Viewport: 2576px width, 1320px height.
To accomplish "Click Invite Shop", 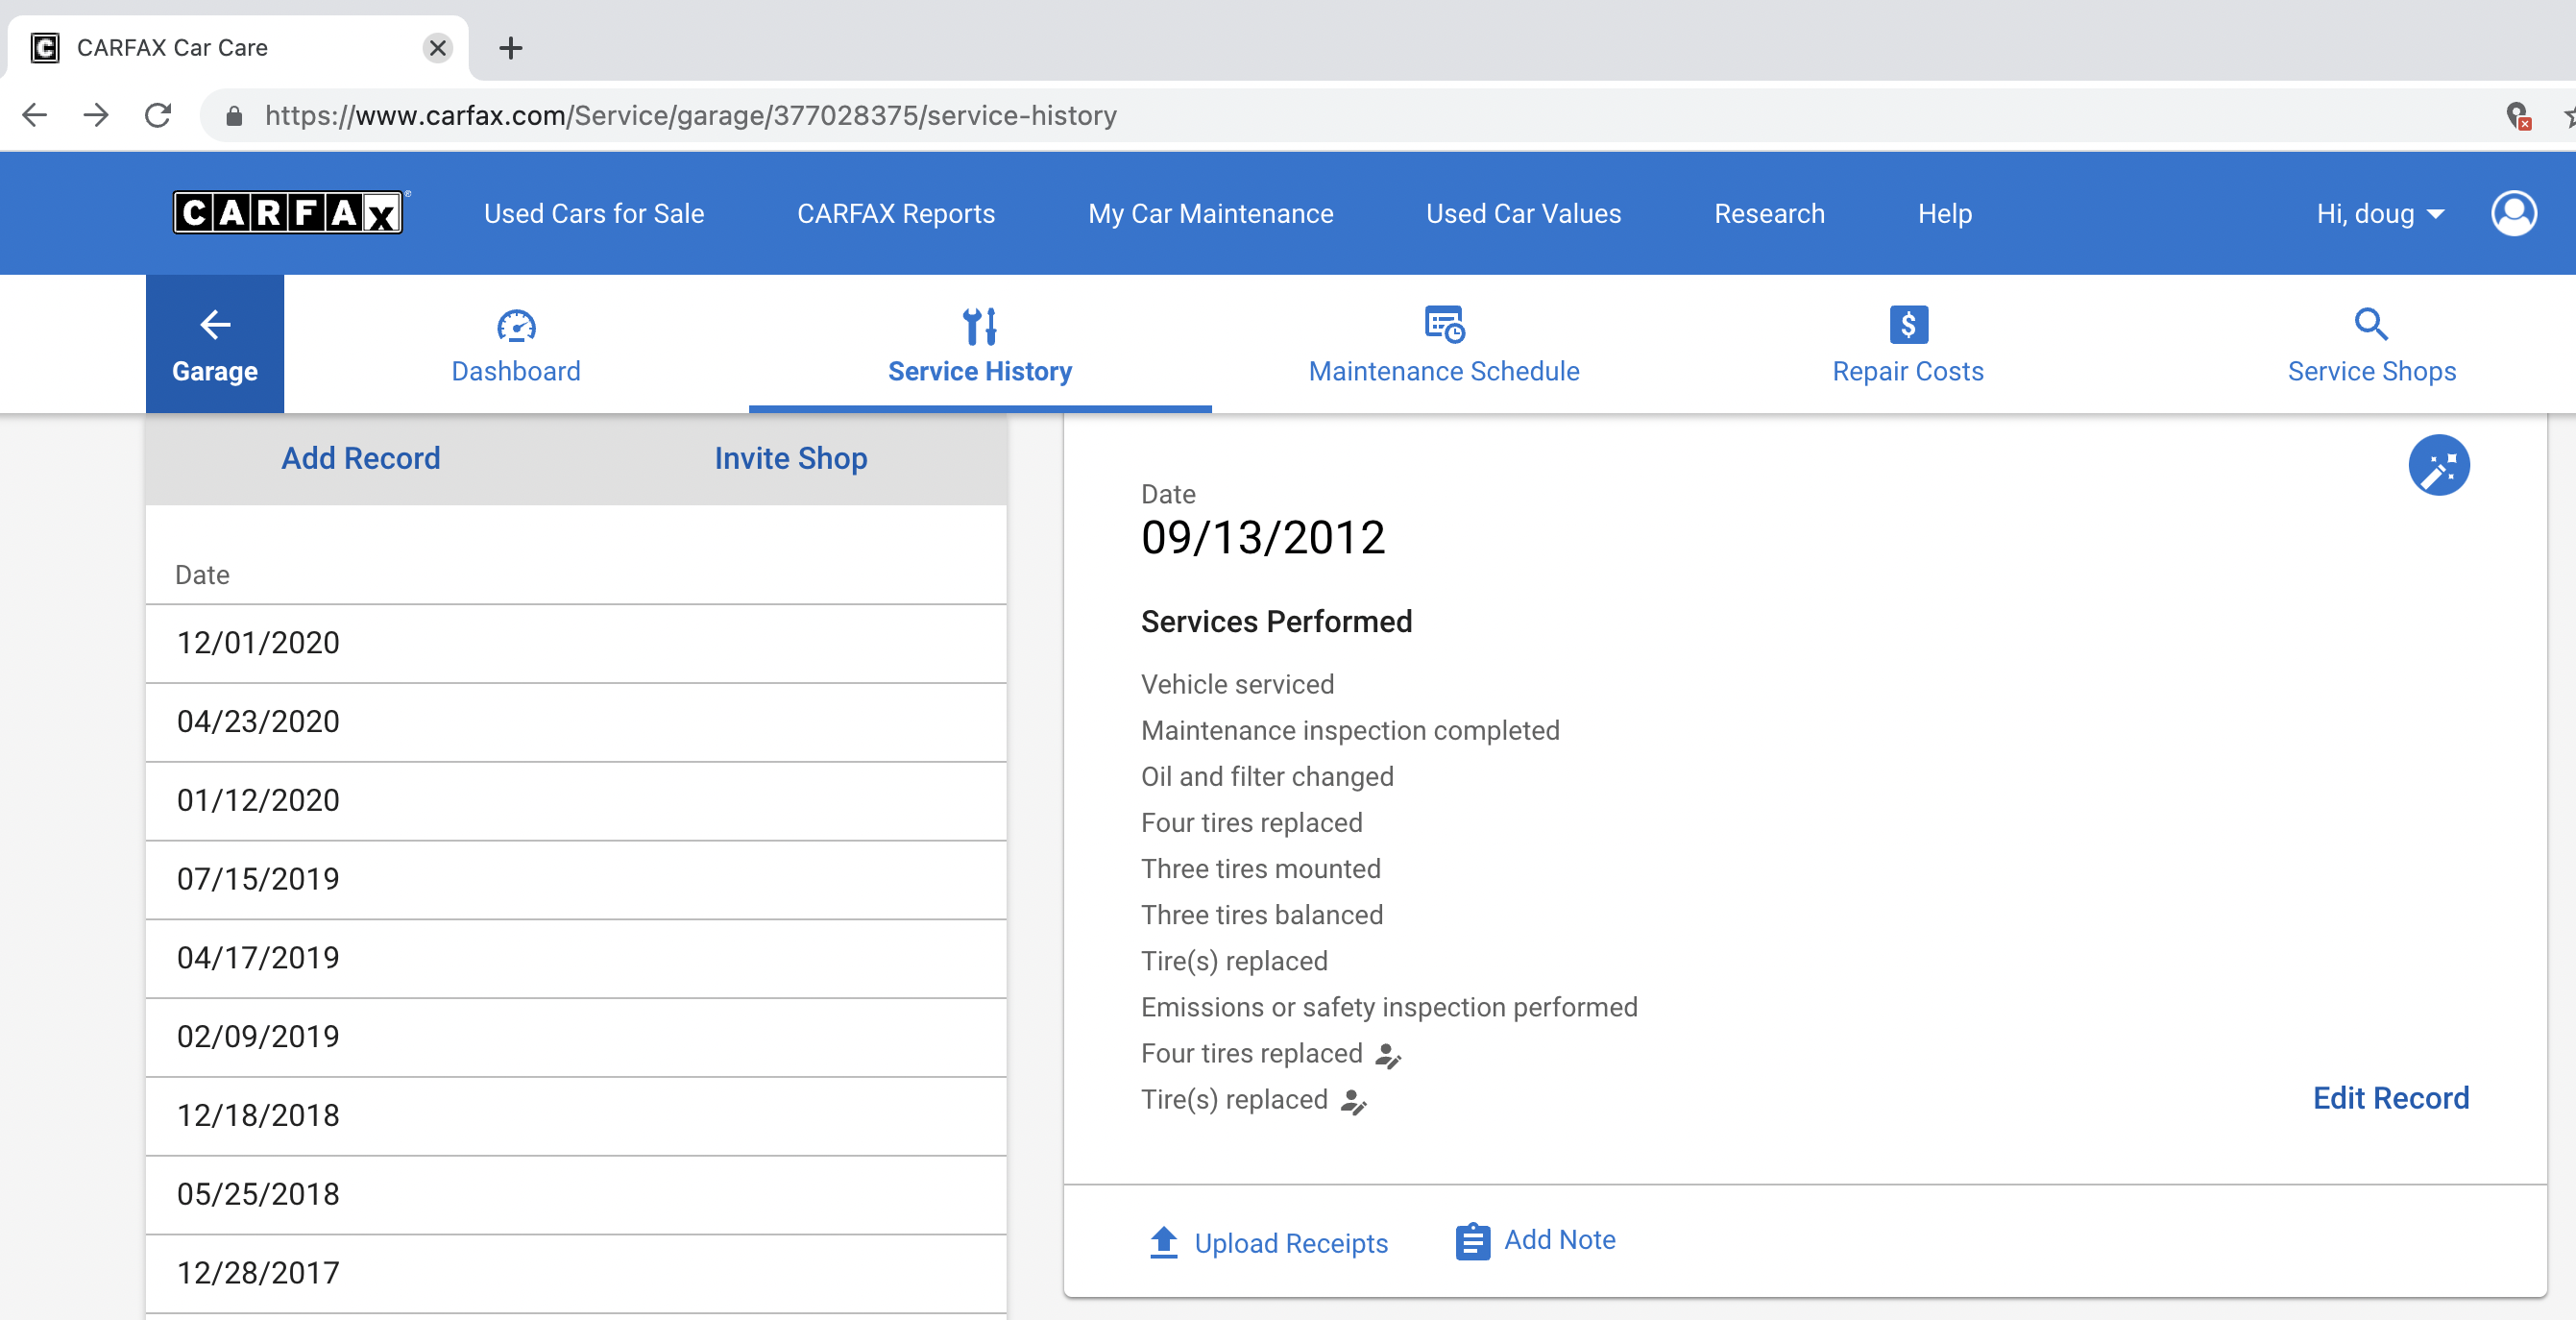I will (791, 458).
